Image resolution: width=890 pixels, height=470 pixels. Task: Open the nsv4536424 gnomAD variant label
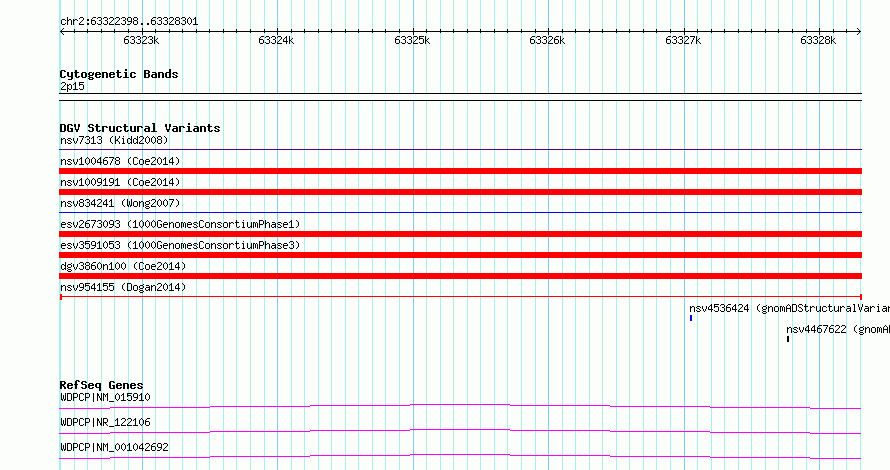[790, 308]
